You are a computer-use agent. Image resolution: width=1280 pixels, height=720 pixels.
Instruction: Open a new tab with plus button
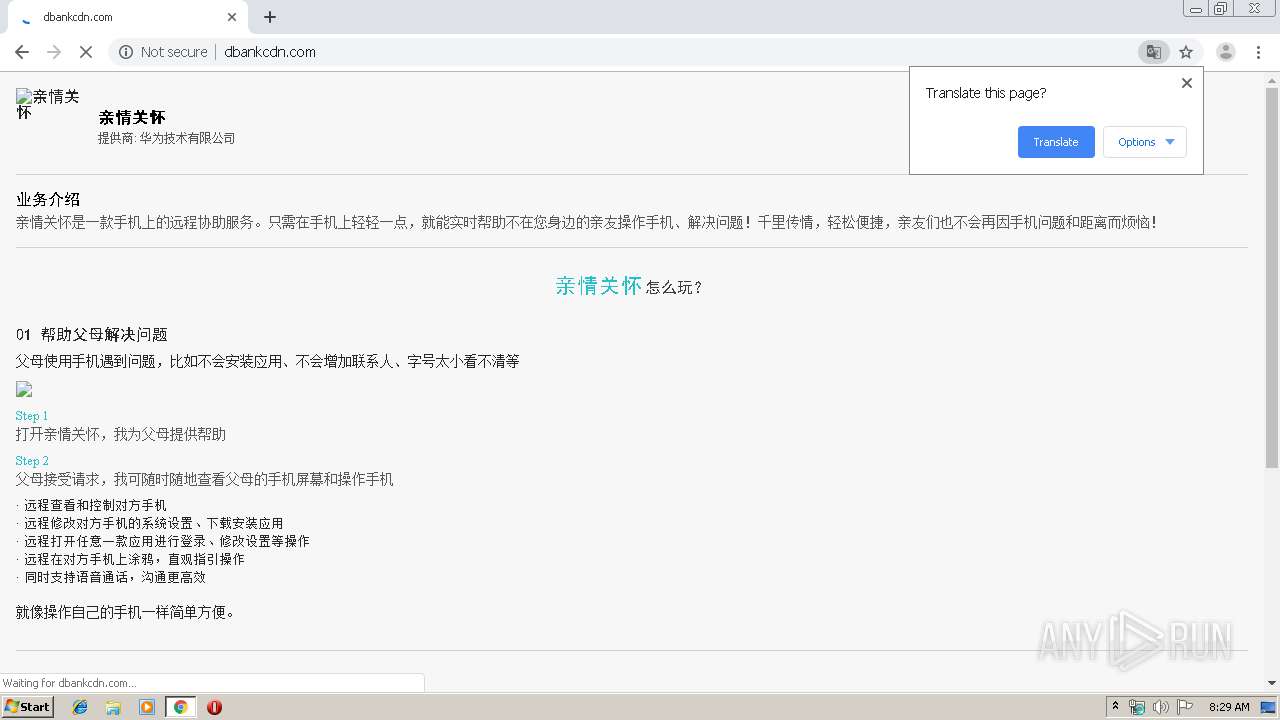(x=270, y=17)
